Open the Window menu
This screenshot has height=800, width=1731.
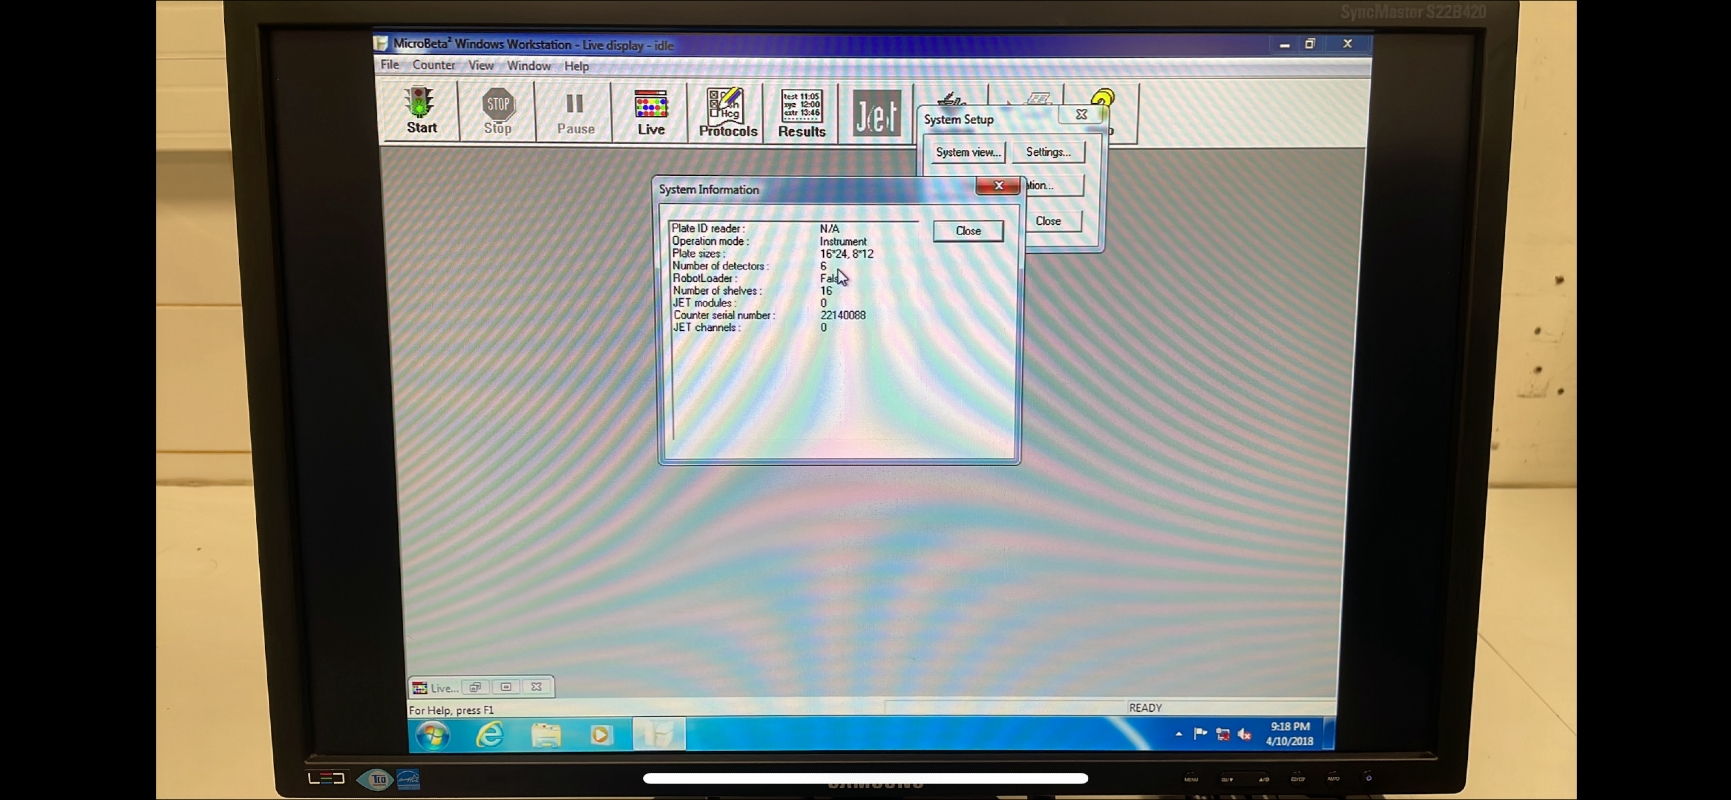(x=529, y=66)
